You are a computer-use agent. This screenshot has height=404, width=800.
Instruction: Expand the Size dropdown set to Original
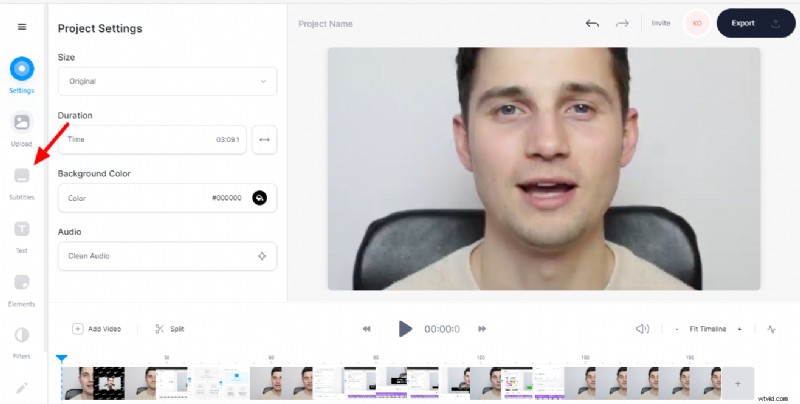click(x=166, y=81)
